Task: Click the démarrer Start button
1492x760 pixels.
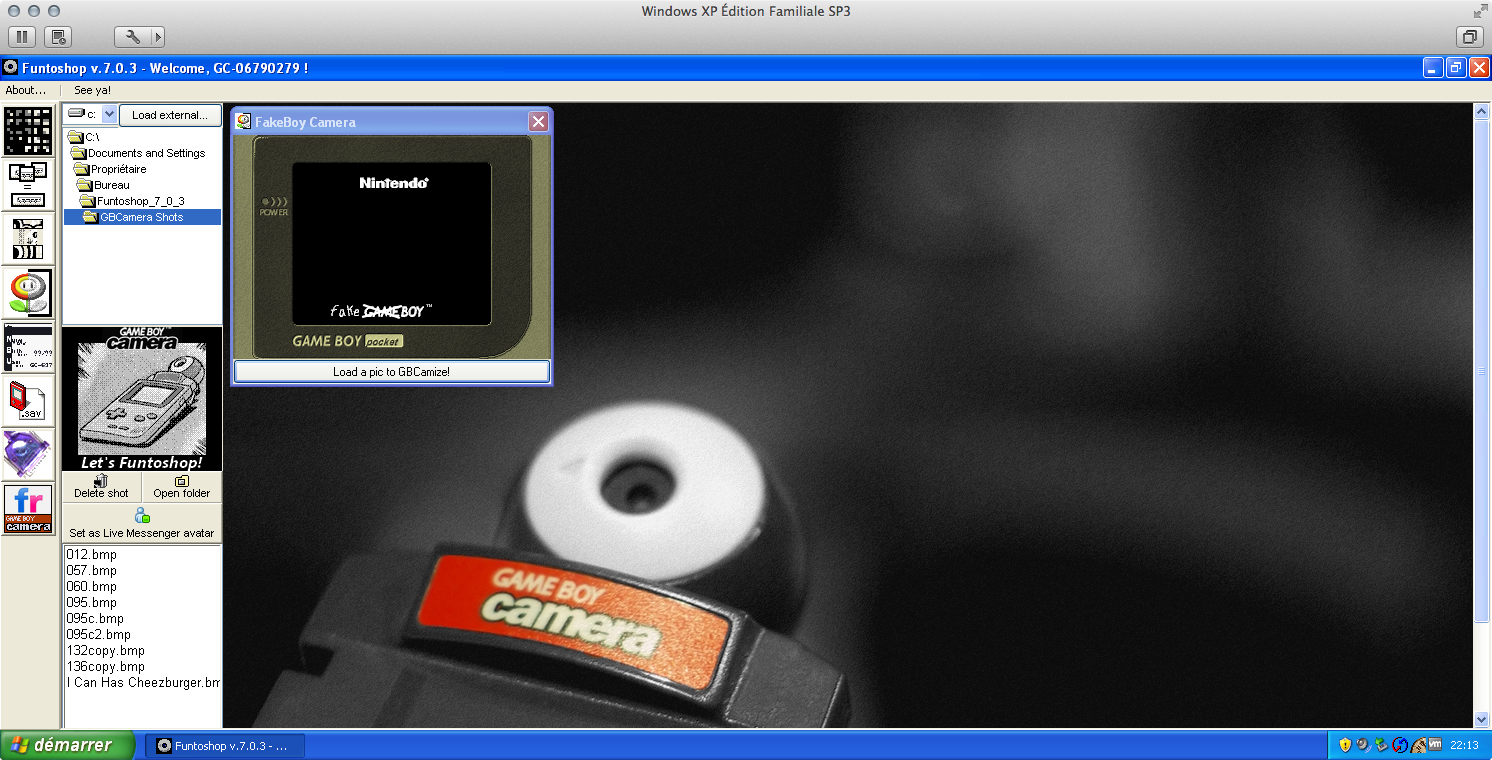Action: (x=67, y=745)
